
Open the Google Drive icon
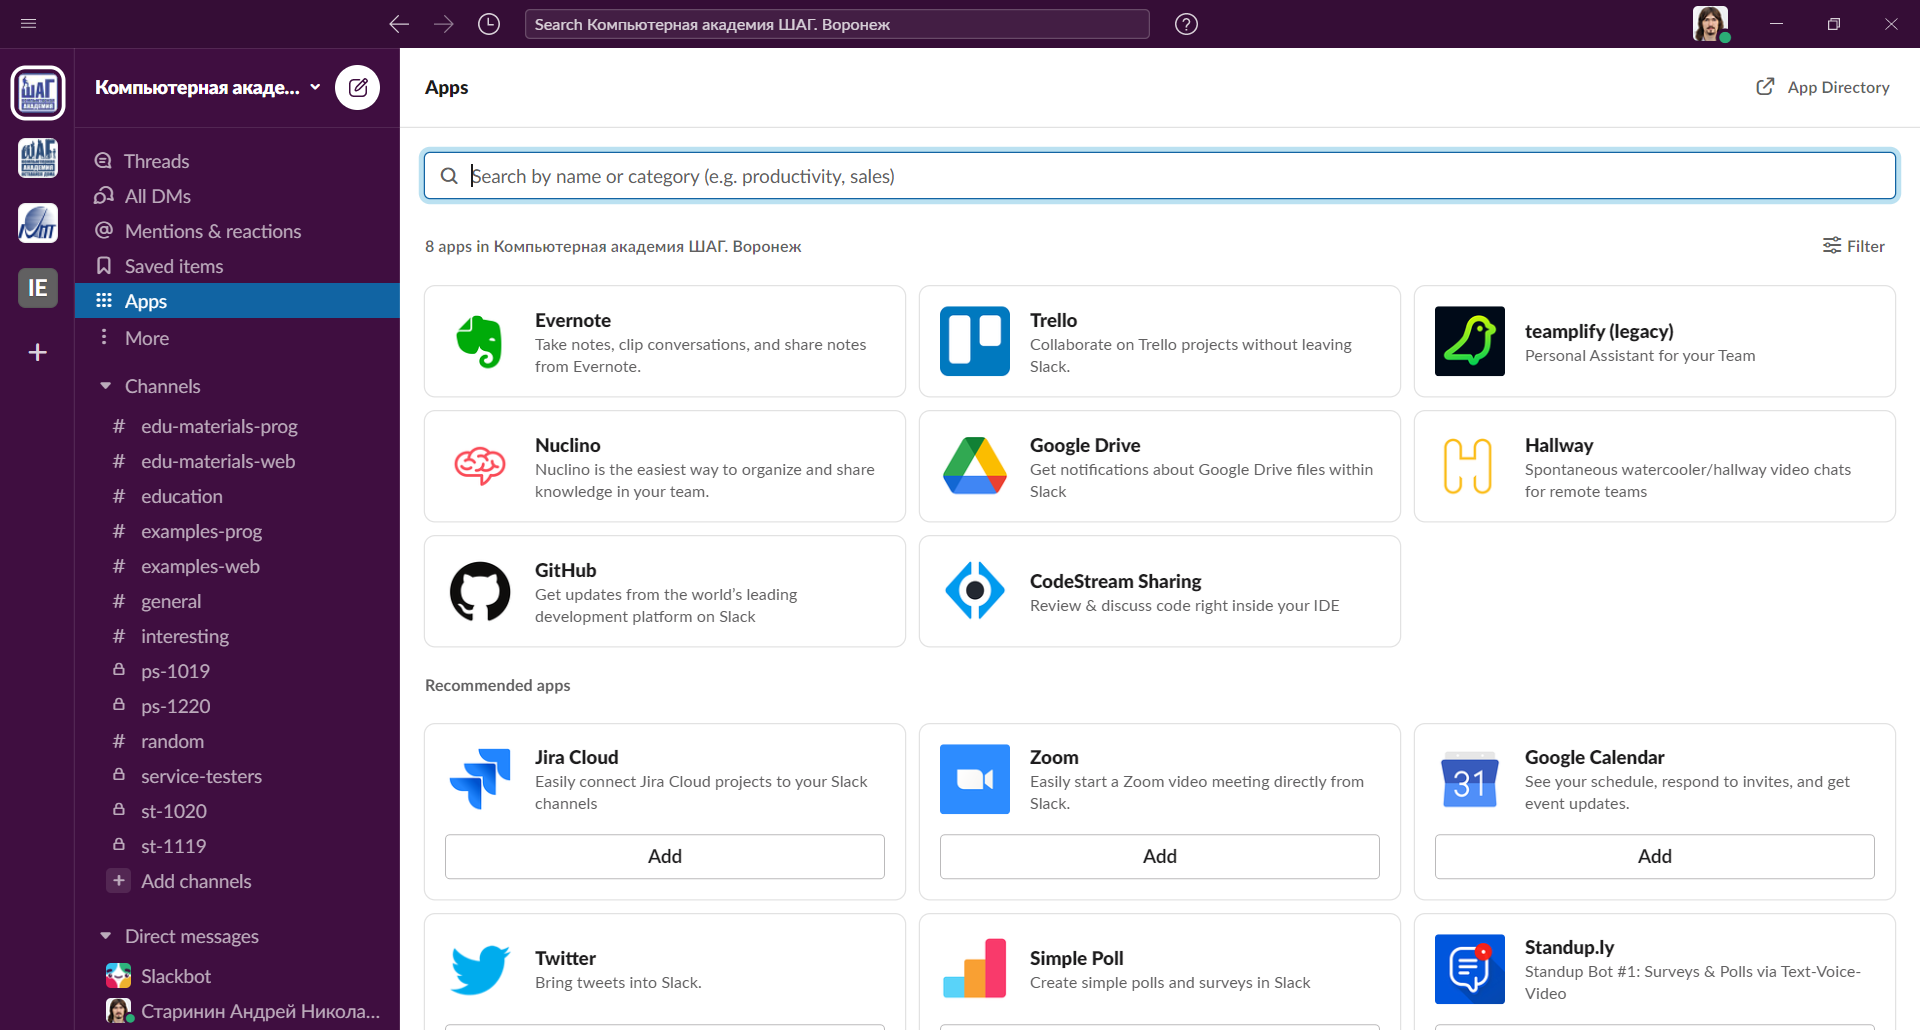(975, 466)
